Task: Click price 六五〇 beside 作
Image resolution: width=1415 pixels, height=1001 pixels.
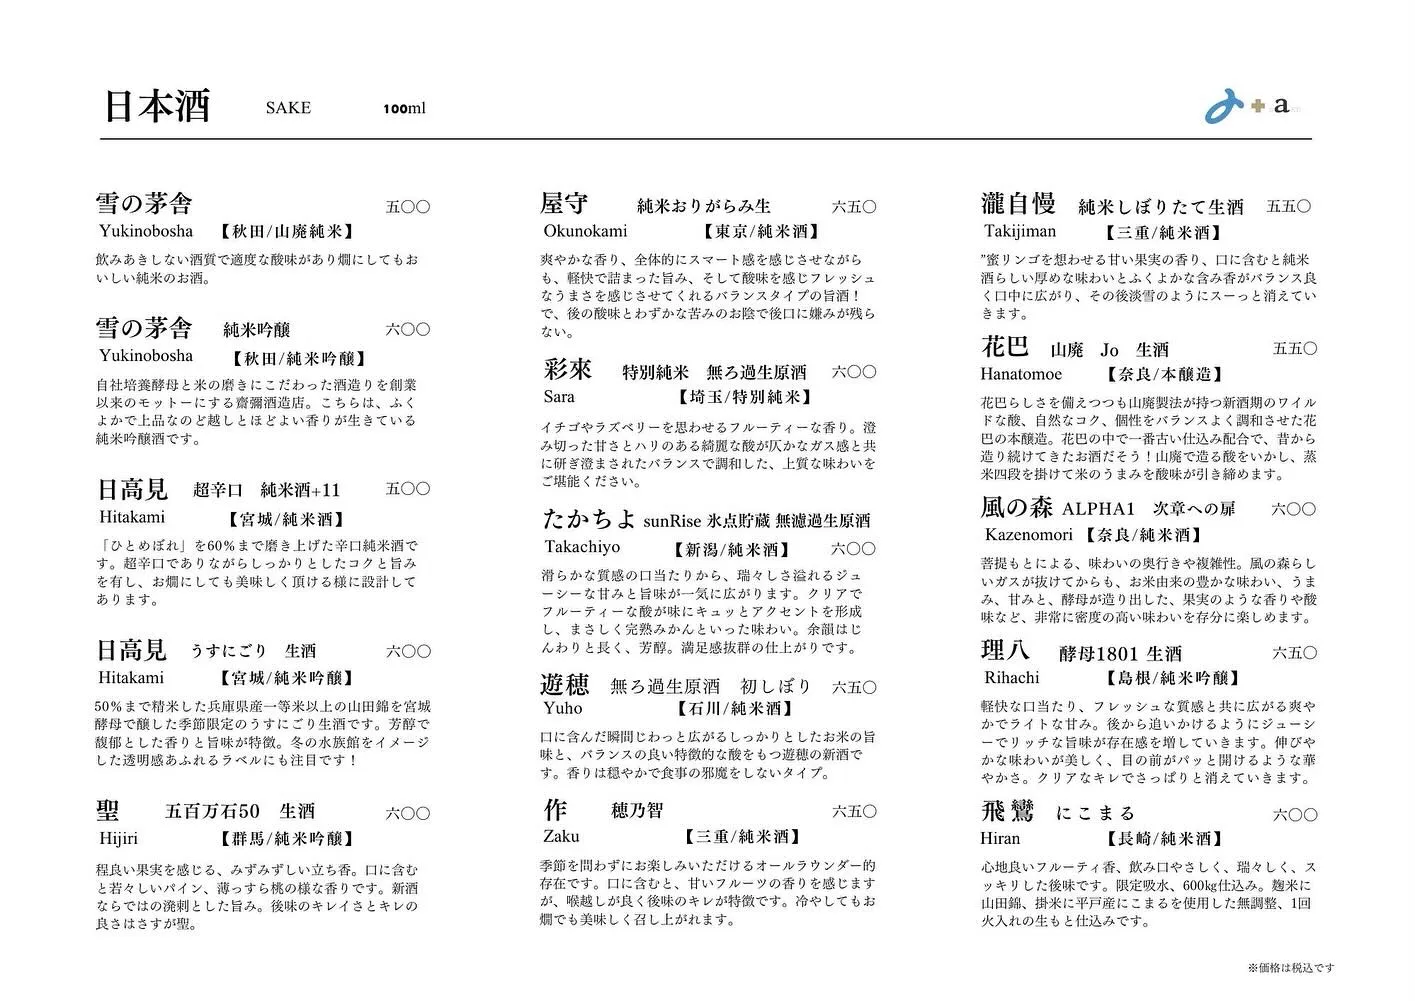Action: tap(854, 812)
